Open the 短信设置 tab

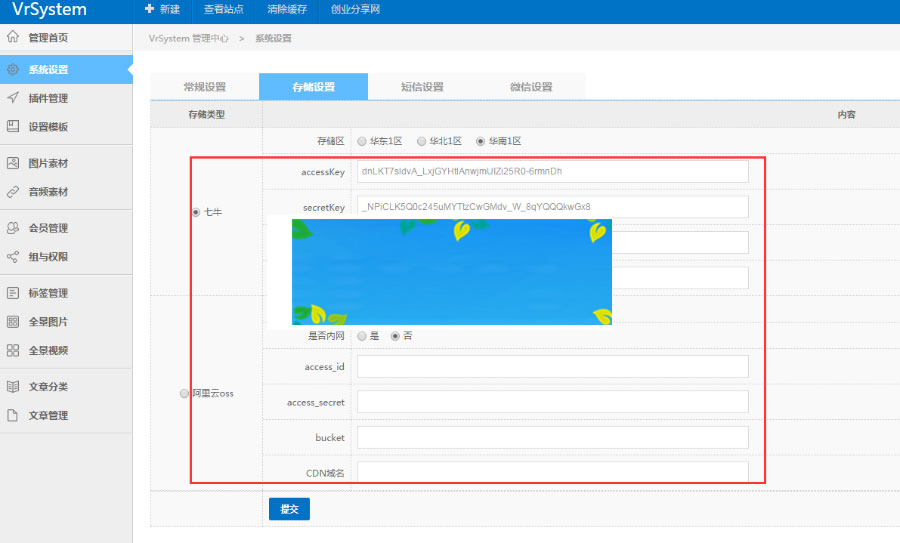click(421, 87)
